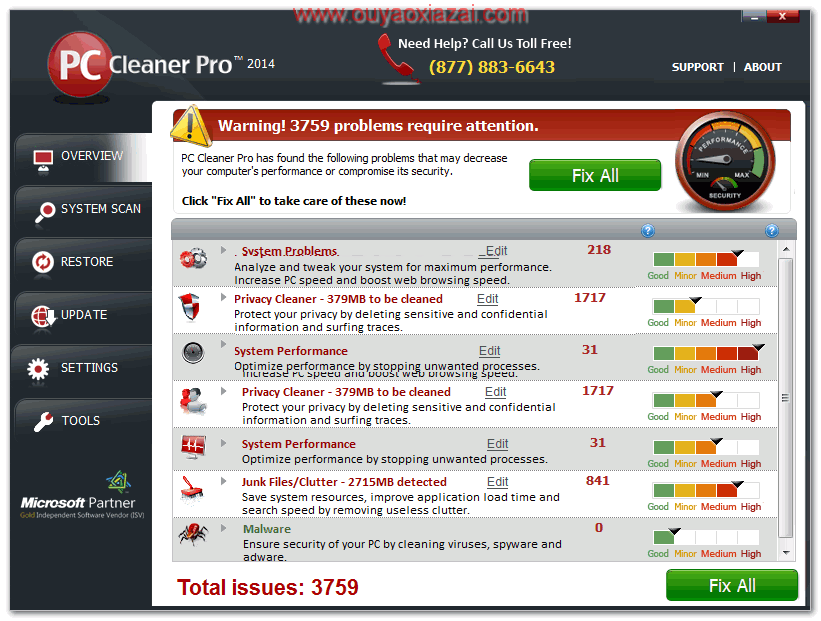Open the About link

(x=762, y=67)
